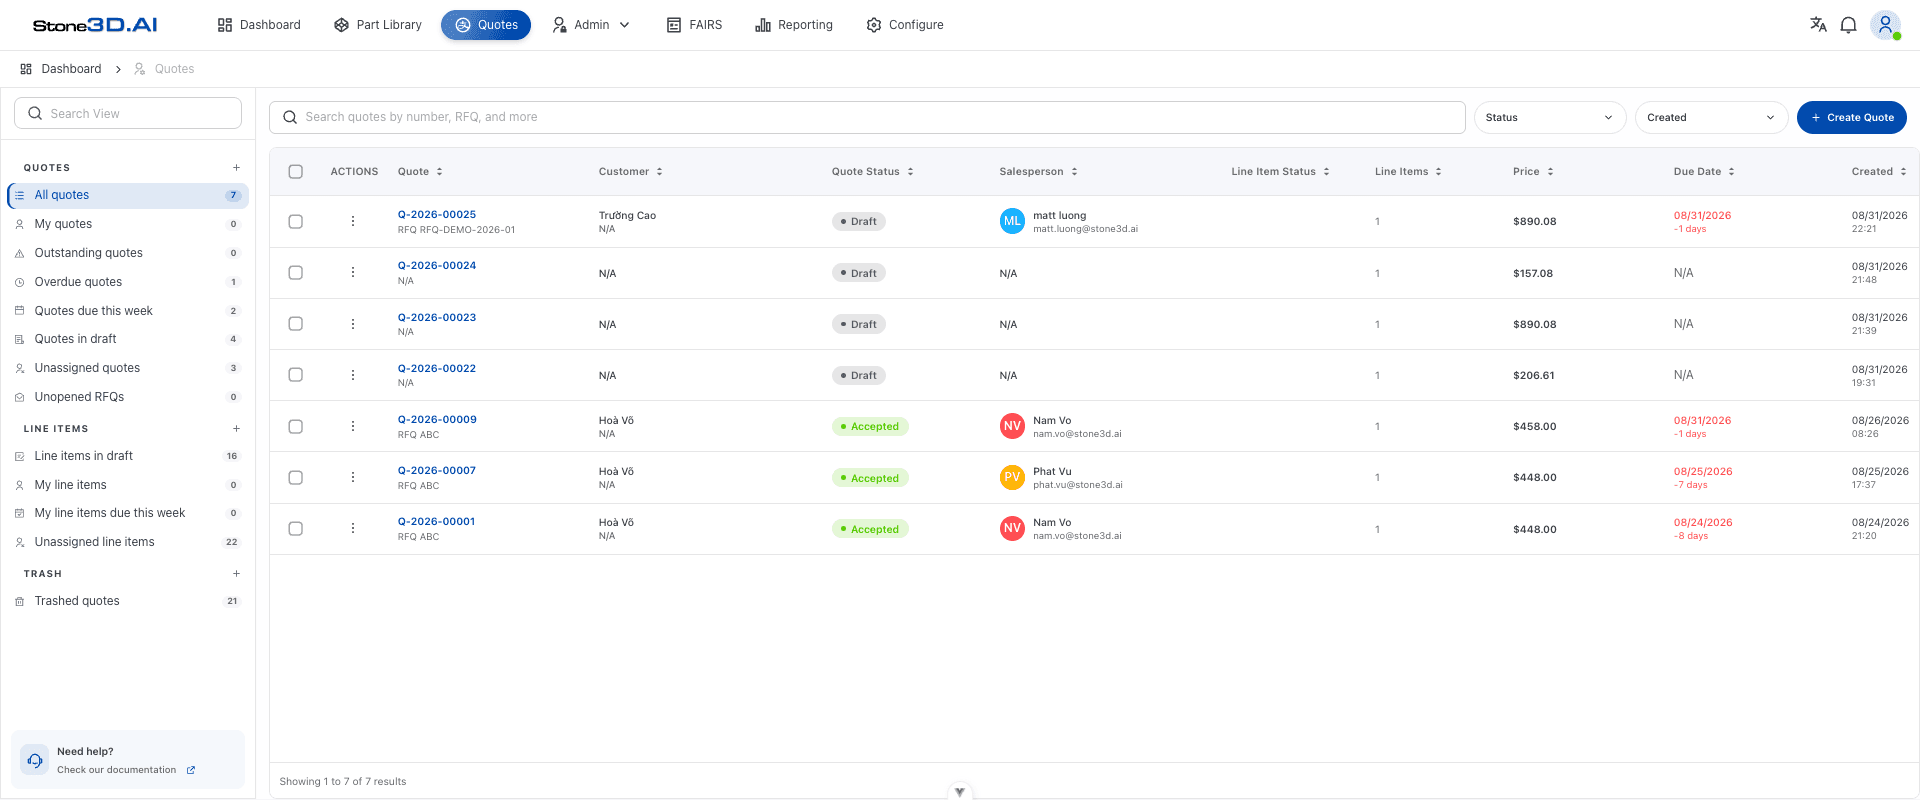This screenshot has height=800, width=1920.
Task: Toggle the select-all quotes checkbox
Action: click(296, 171)
